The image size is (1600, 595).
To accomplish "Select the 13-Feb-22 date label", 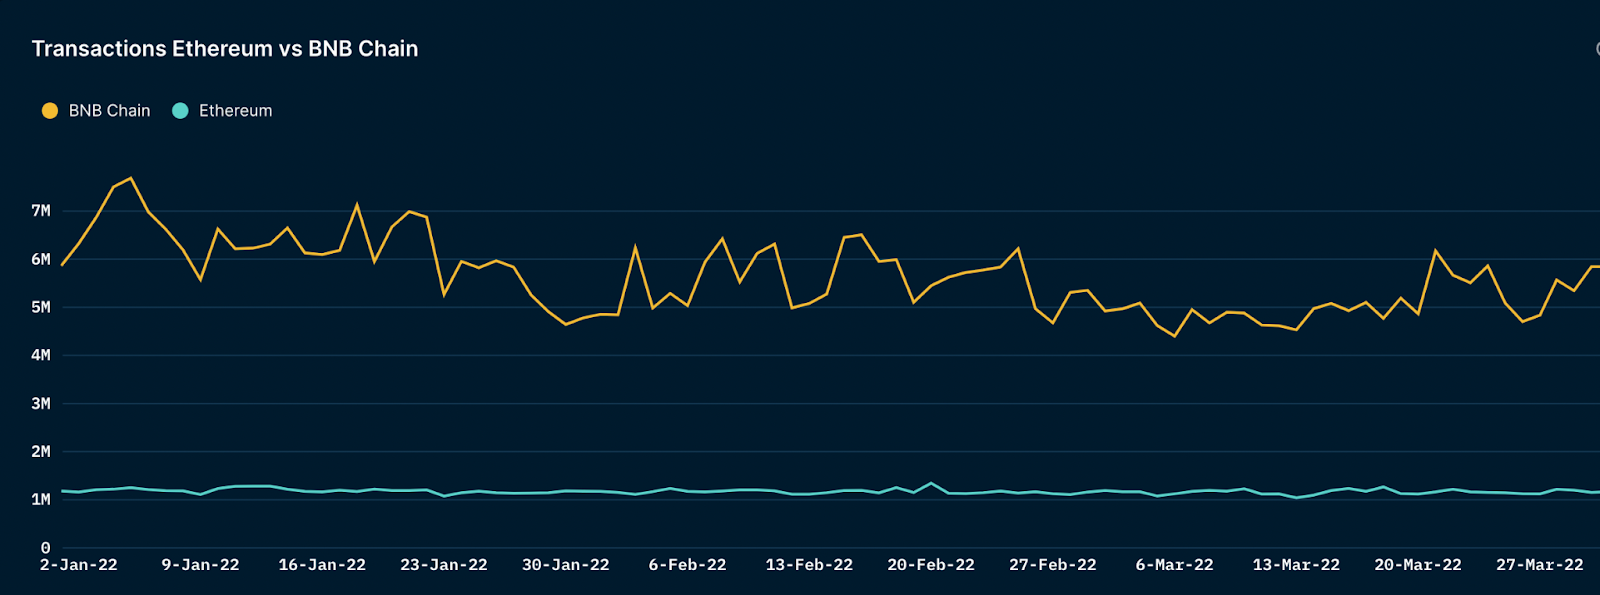I will tap(809, 565).
